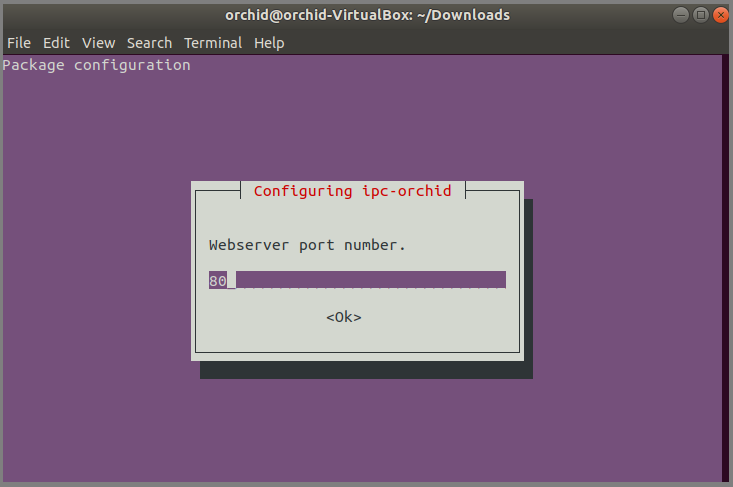Click the "Configuring ipc-orchid" dialog title
This screenshot has height=487, width=733.
tap(352, 191)
